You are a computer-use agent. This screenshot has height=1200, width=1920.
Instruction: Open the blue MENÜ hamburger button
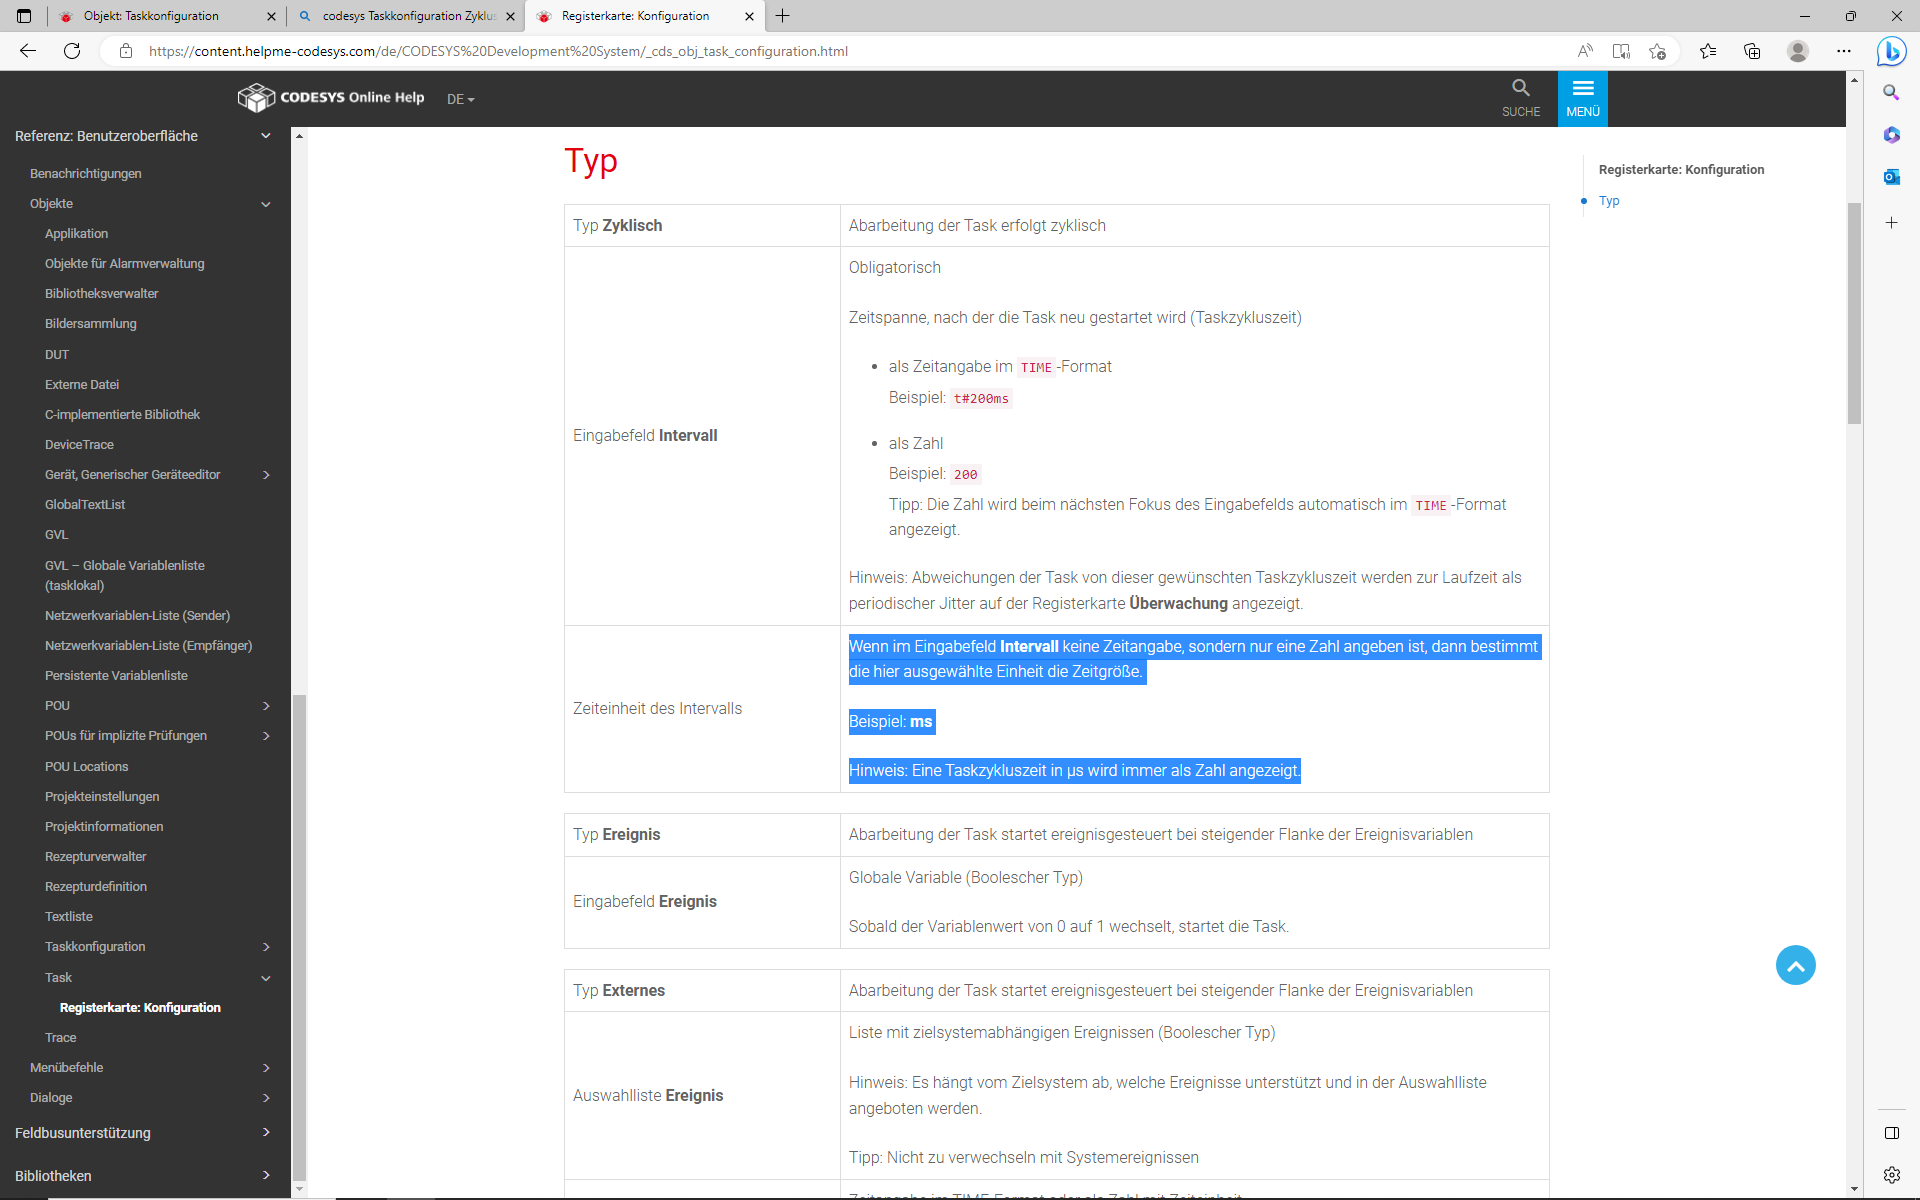[1582, 97]
